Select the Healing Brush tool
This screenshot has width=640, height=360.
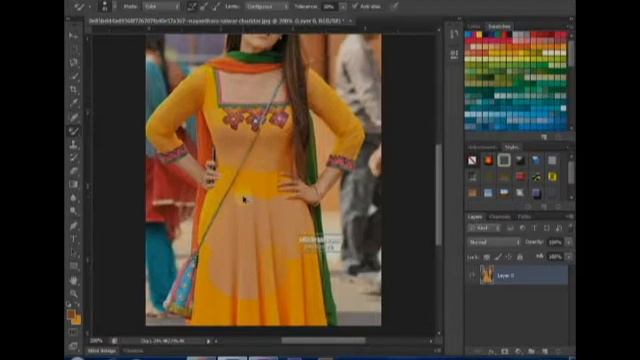pos(73,118)
